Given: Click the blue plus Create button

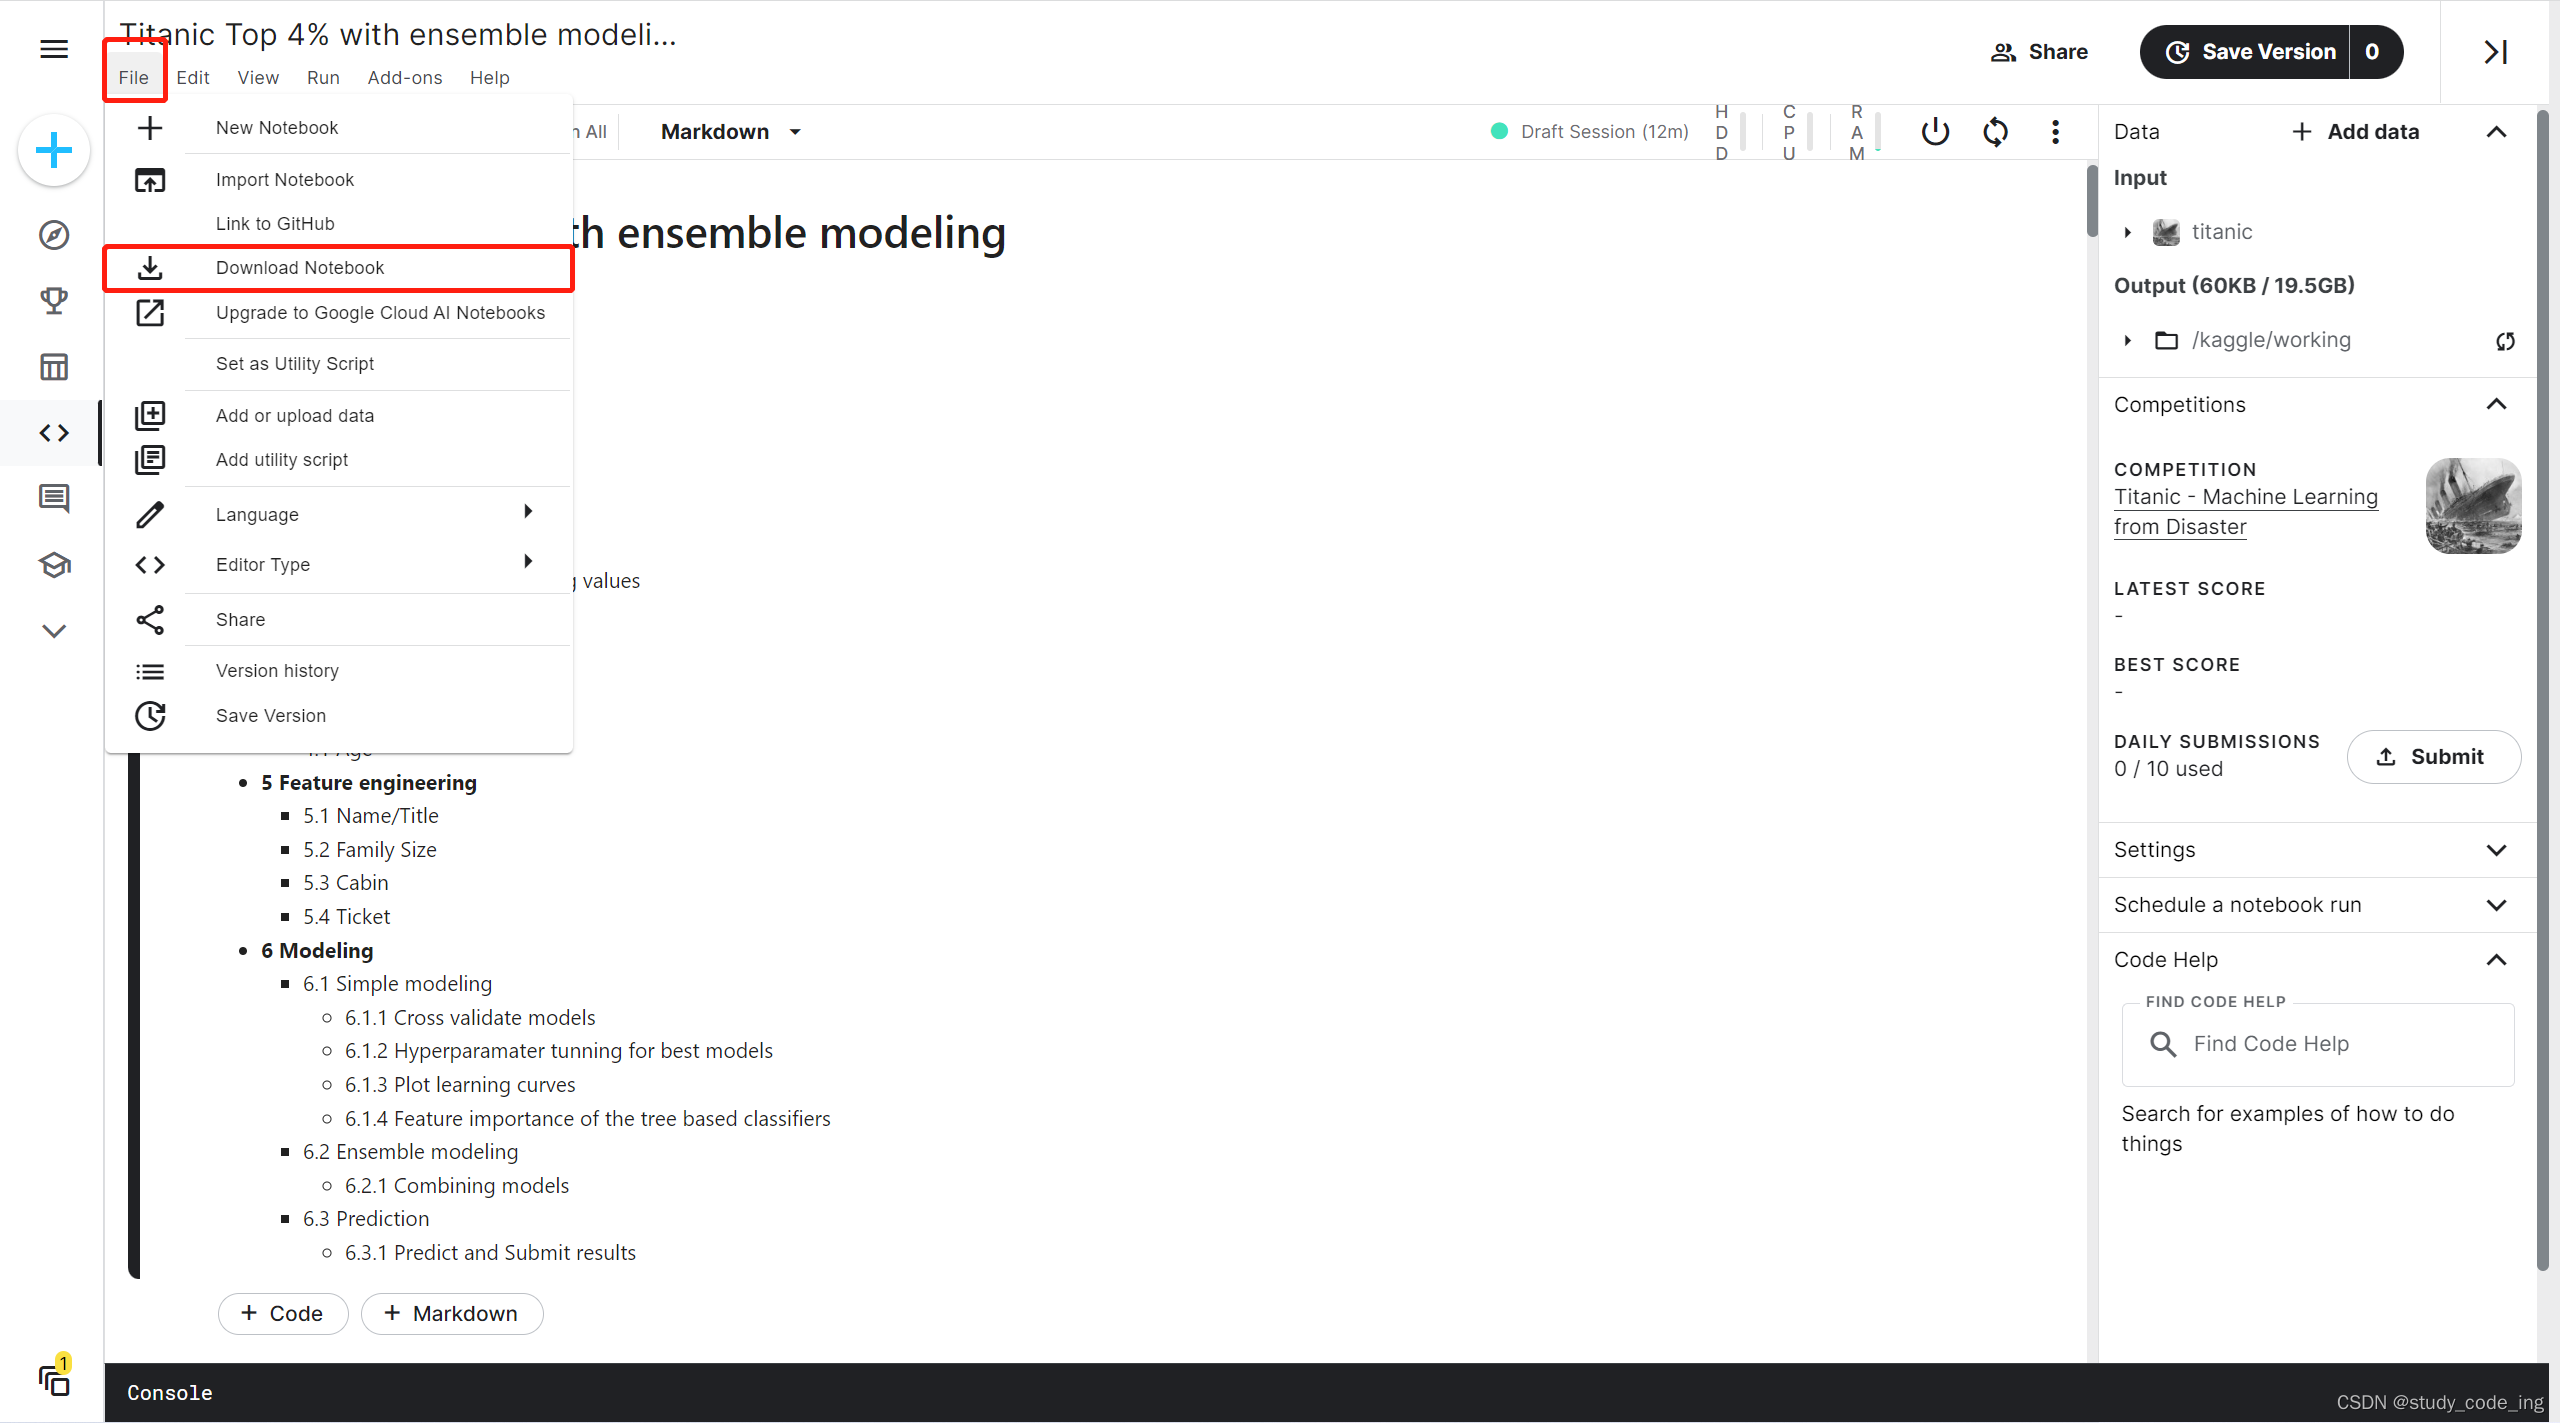Looking at the screenshot, I should 54,151.
